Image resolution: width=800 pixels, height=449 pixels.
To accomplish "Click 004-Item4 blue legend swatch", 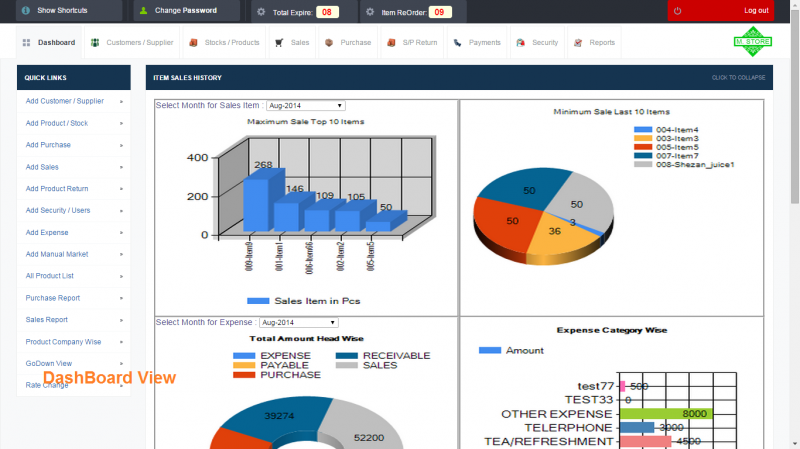I will pos(643,130).
